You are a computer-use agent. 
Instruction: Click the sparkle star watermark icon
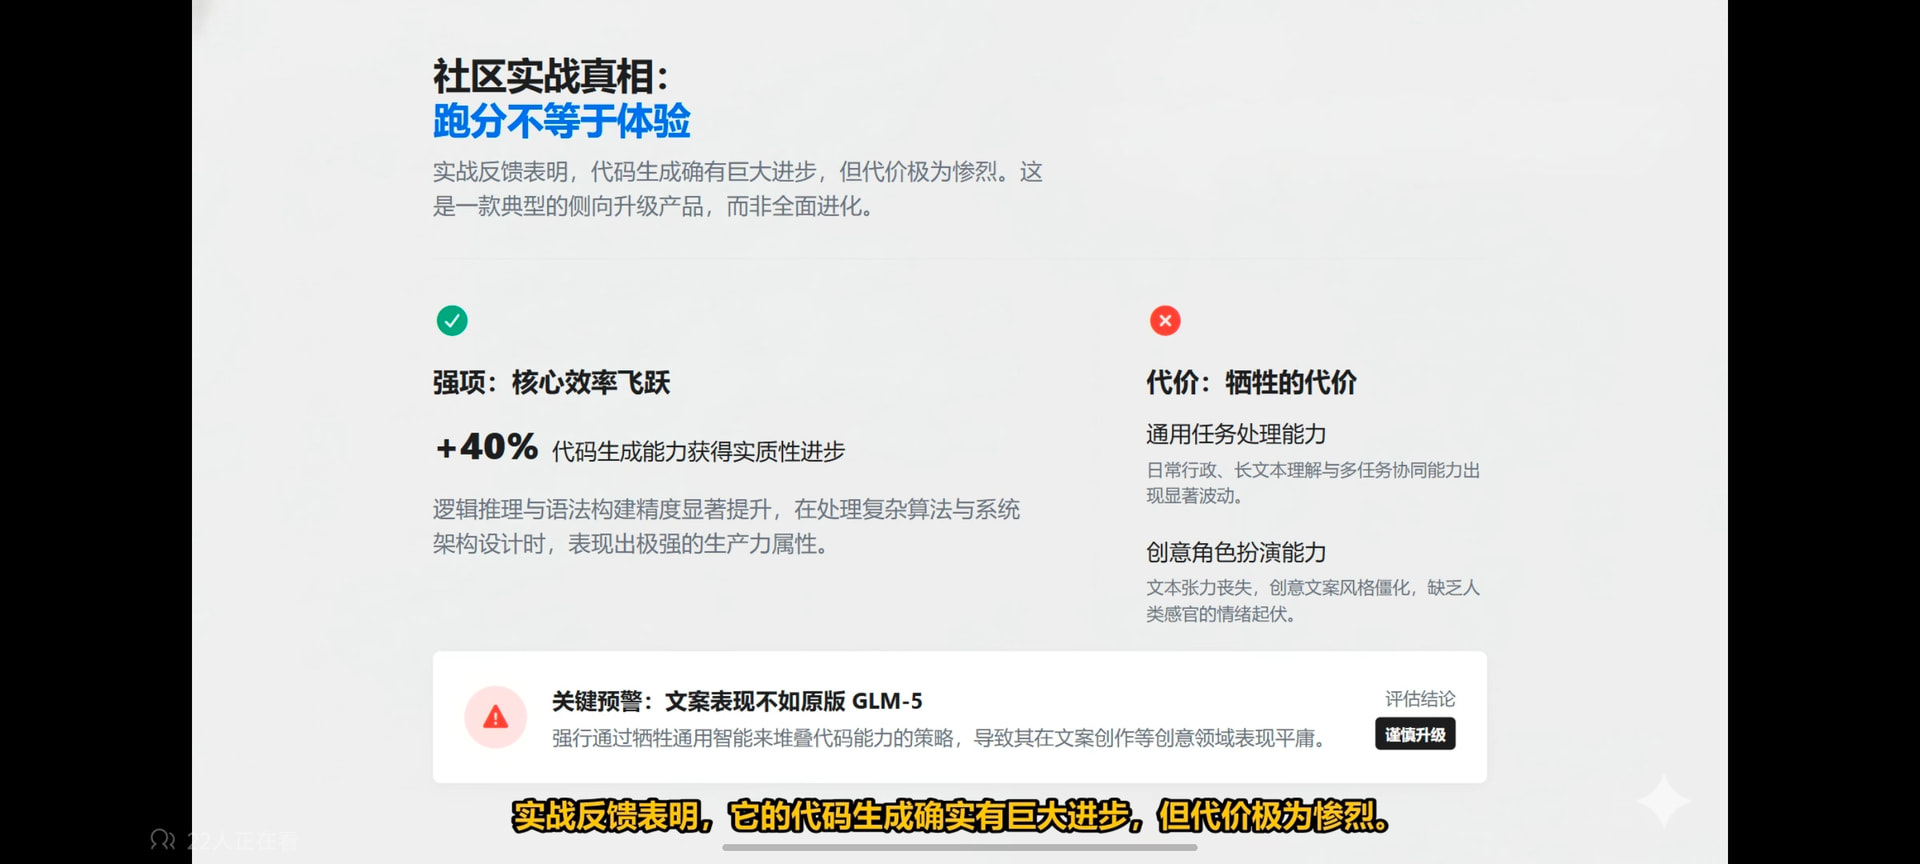(x=1662, y=801)
